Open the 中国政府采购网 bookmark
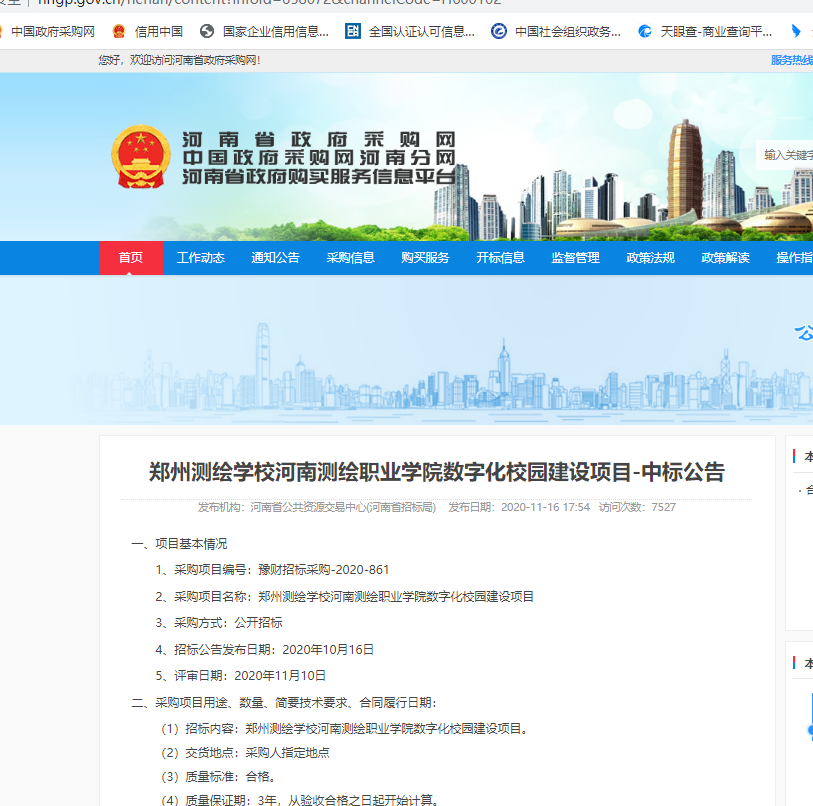This screenshot has width=813, height=806. tap(52, 32)
